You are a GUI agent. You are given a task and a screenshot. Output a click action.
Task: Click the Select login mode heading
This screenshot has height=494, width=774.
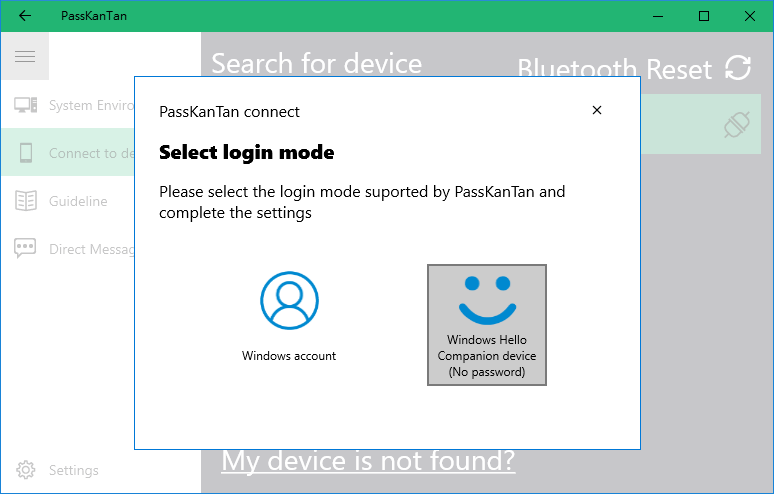(246, 152)
